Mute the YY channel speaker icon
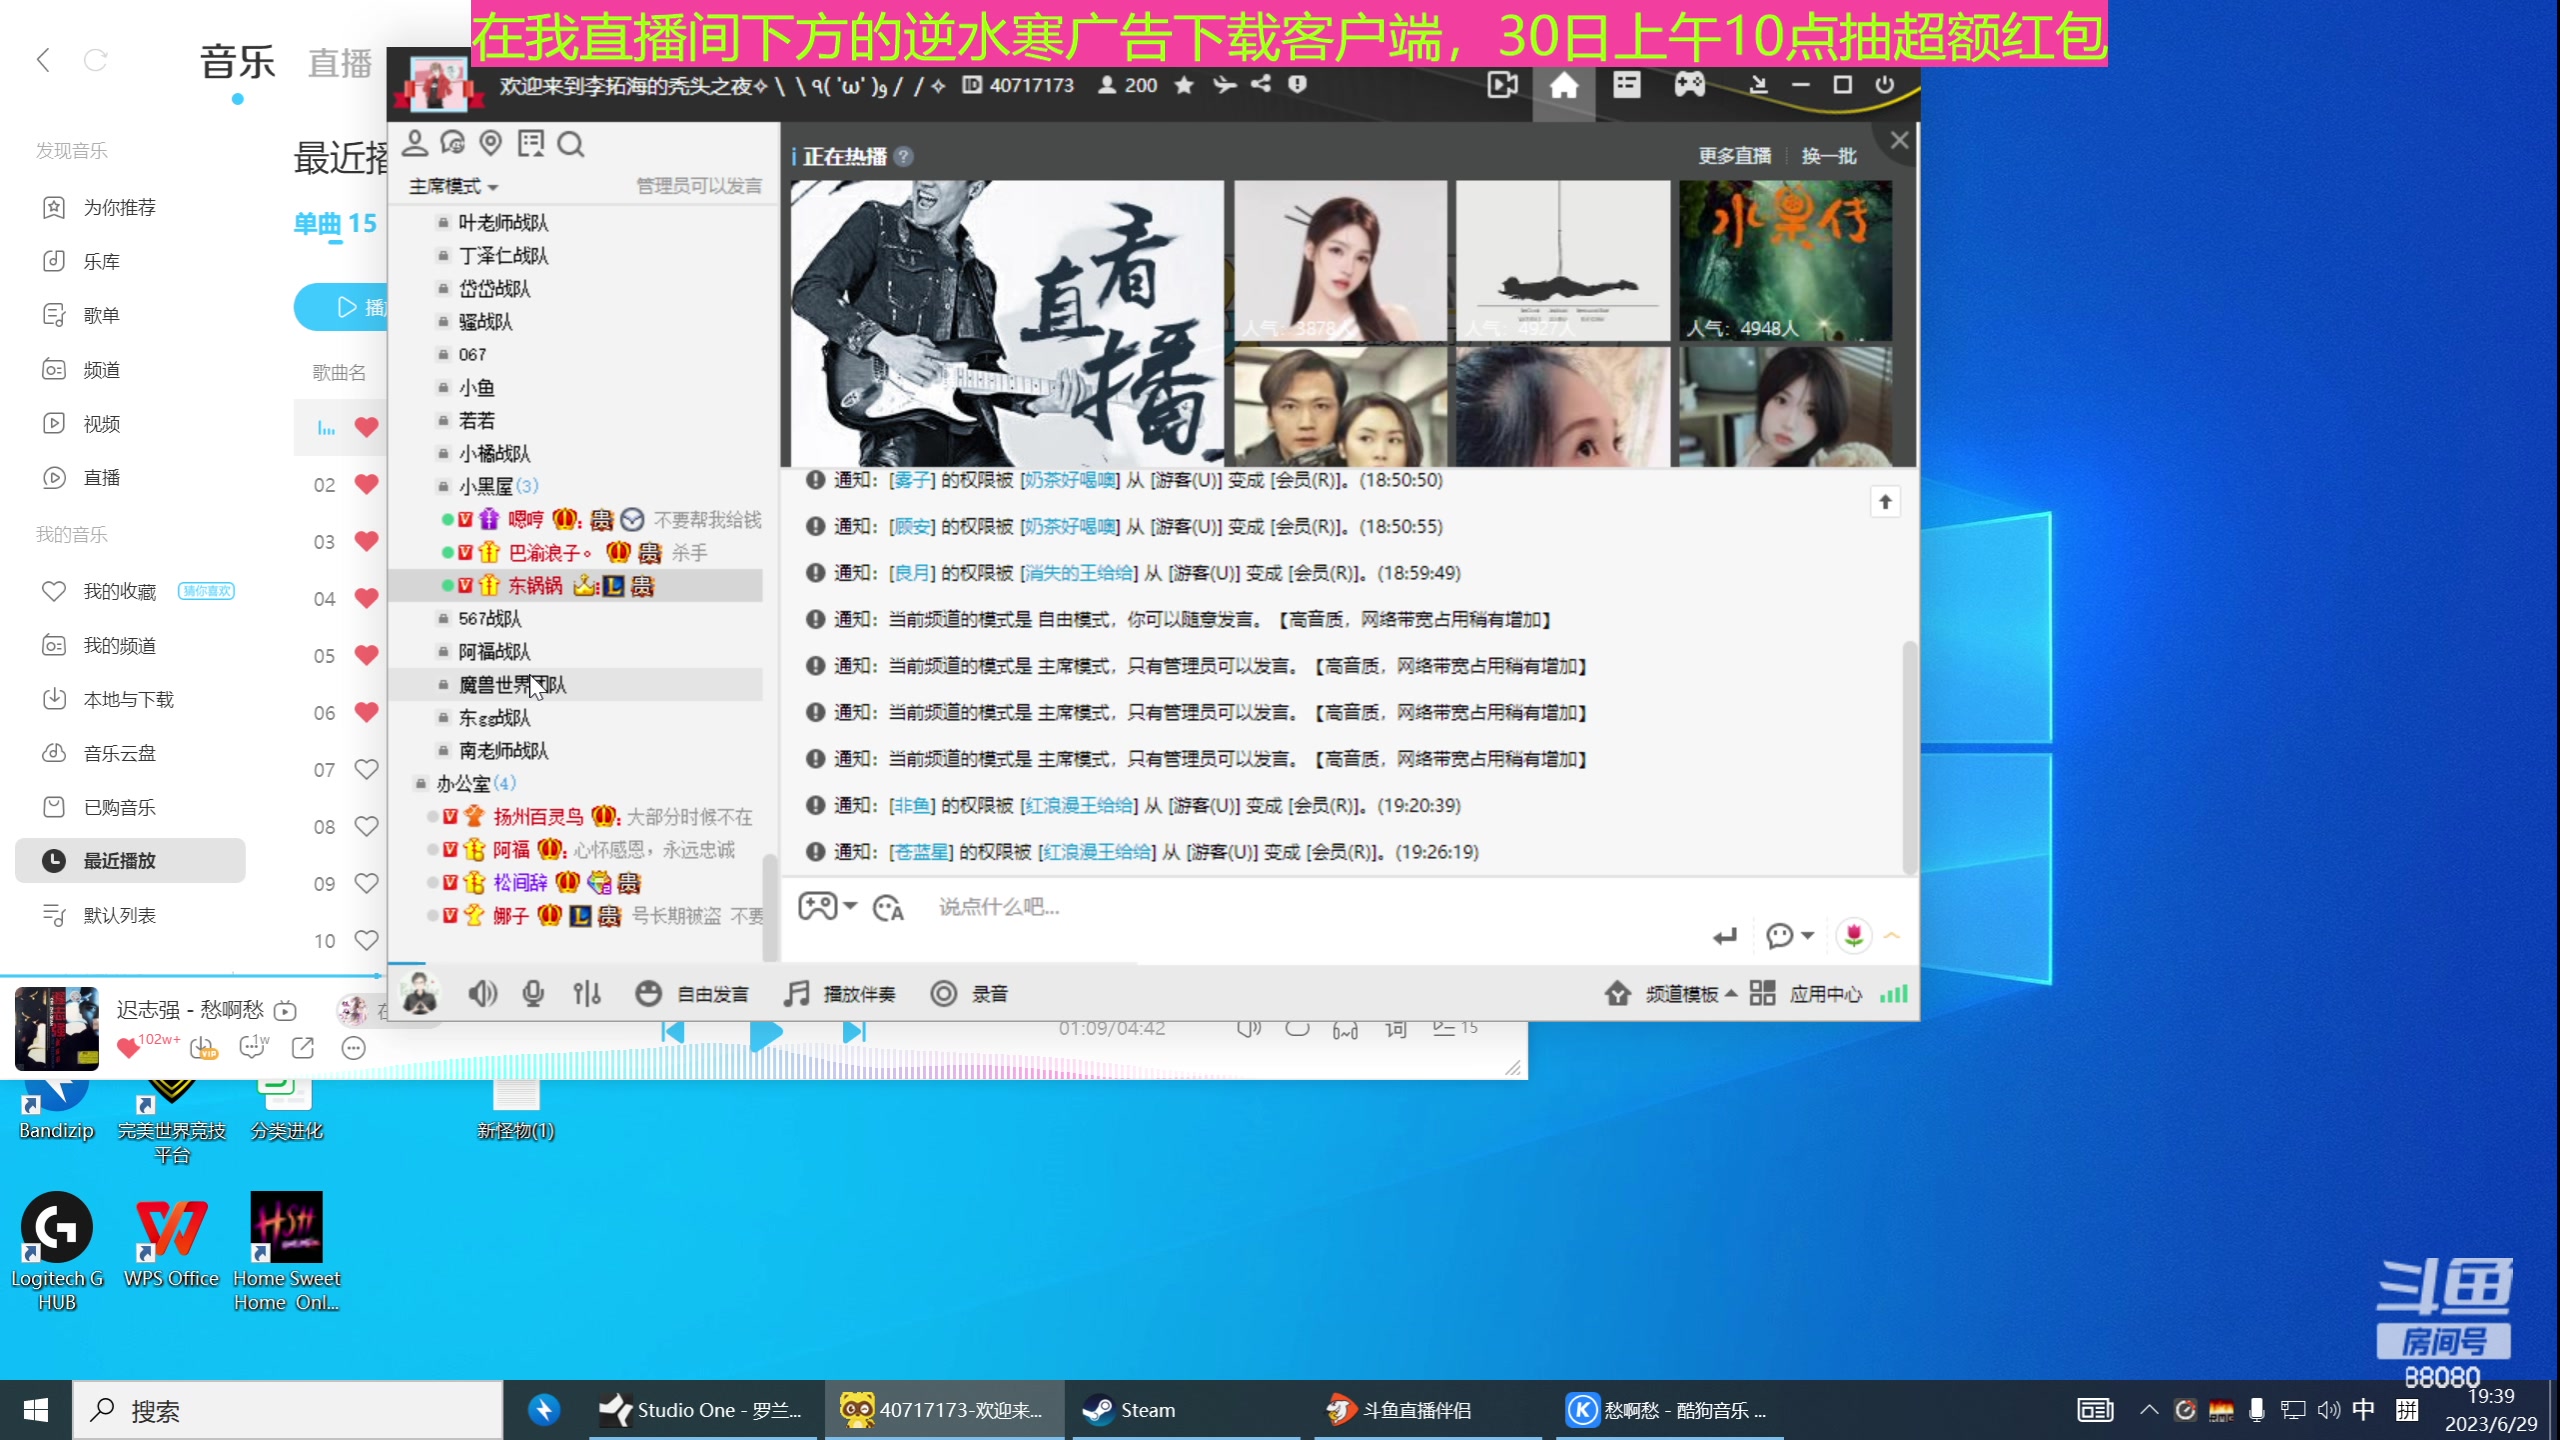 482,994
